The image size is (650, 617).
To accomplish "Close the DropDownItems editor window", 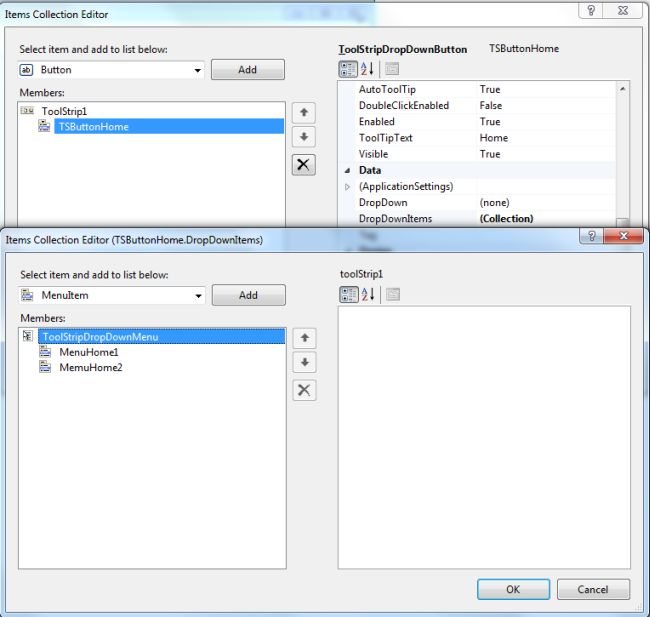I will pos(623,236).
